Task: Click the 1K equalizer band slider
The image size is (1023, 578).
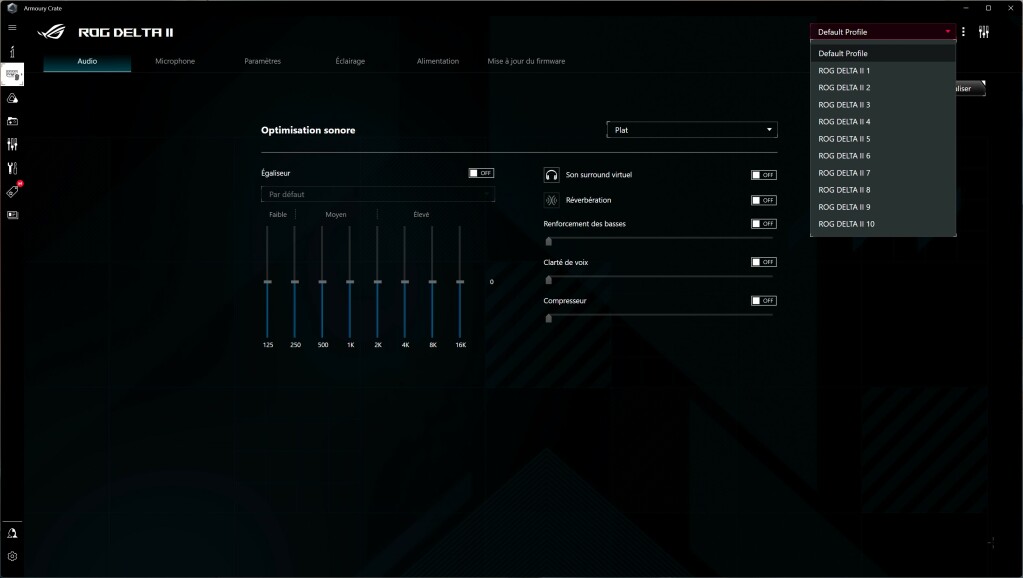Action: (350, 282)
